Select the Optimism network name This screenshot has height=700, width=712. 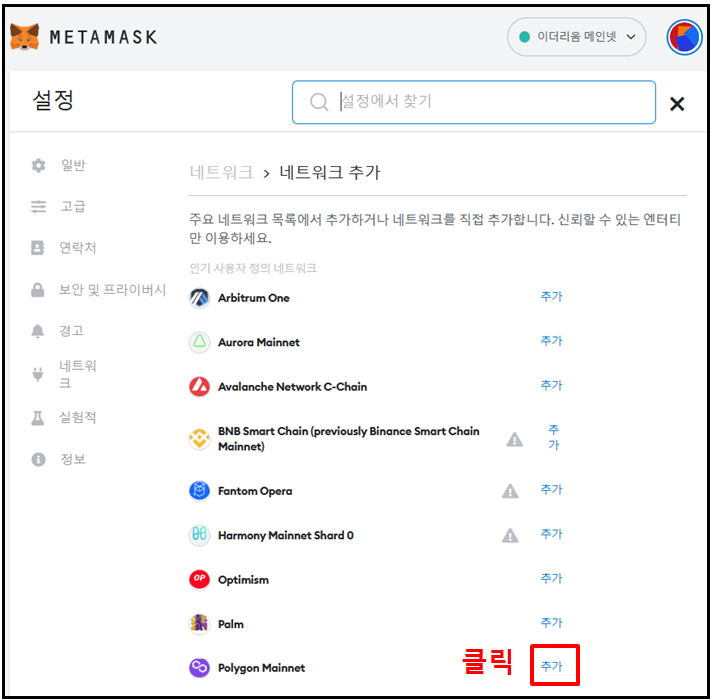coord(243,580)
